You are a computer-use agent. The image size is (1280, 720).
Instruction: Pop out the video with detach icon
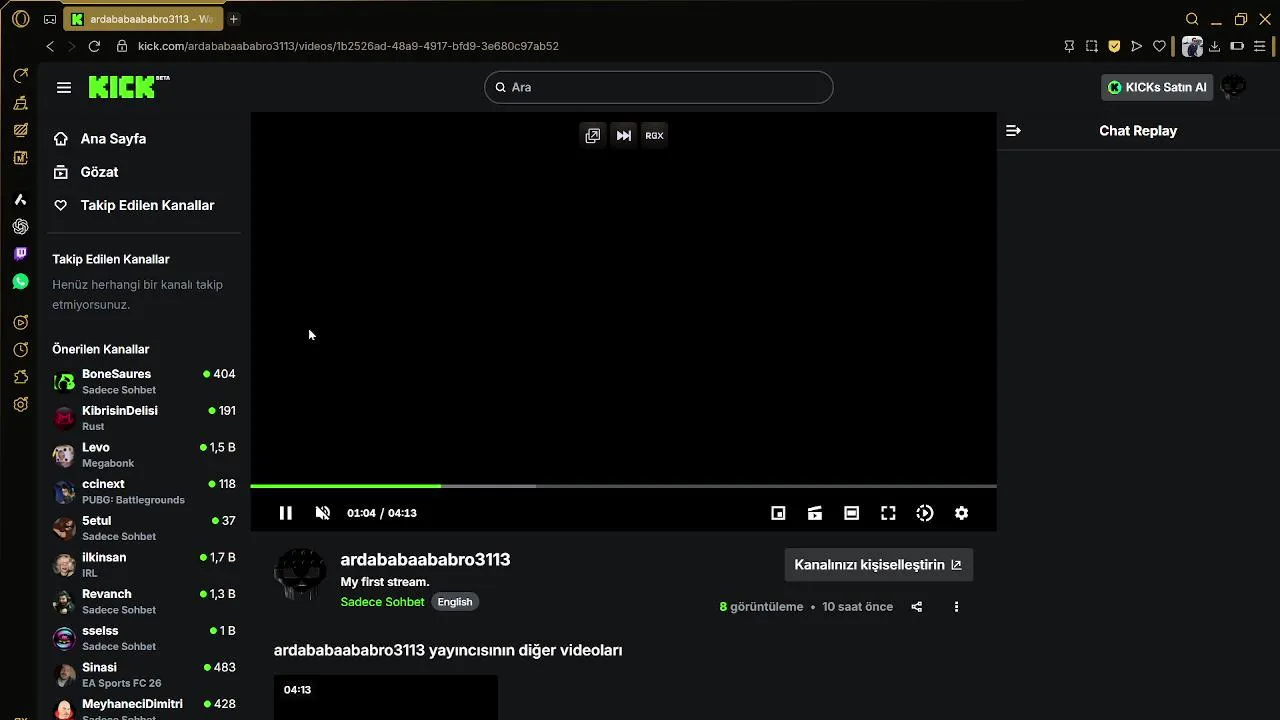(593, 135)
